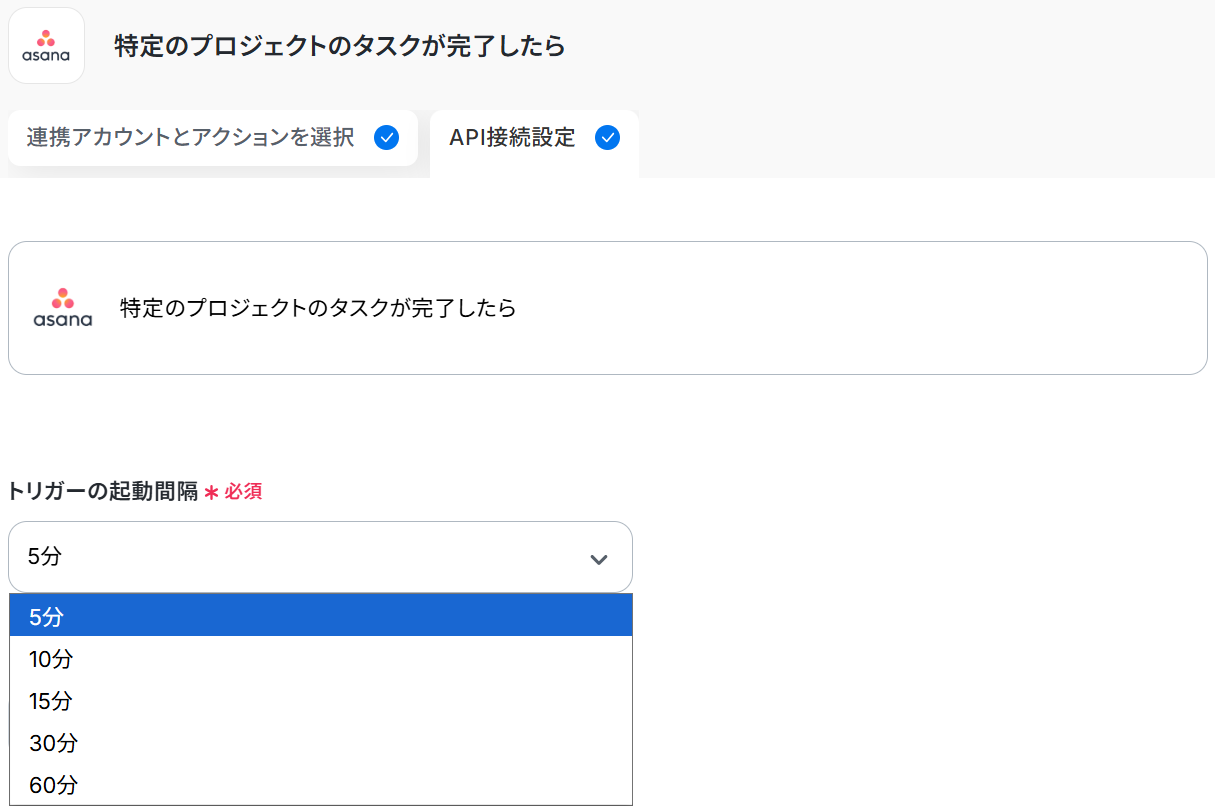Click the header title 特定のプロジェクトのタスクが完了したら
1215x808 pixels.
[x=340, y=46]
